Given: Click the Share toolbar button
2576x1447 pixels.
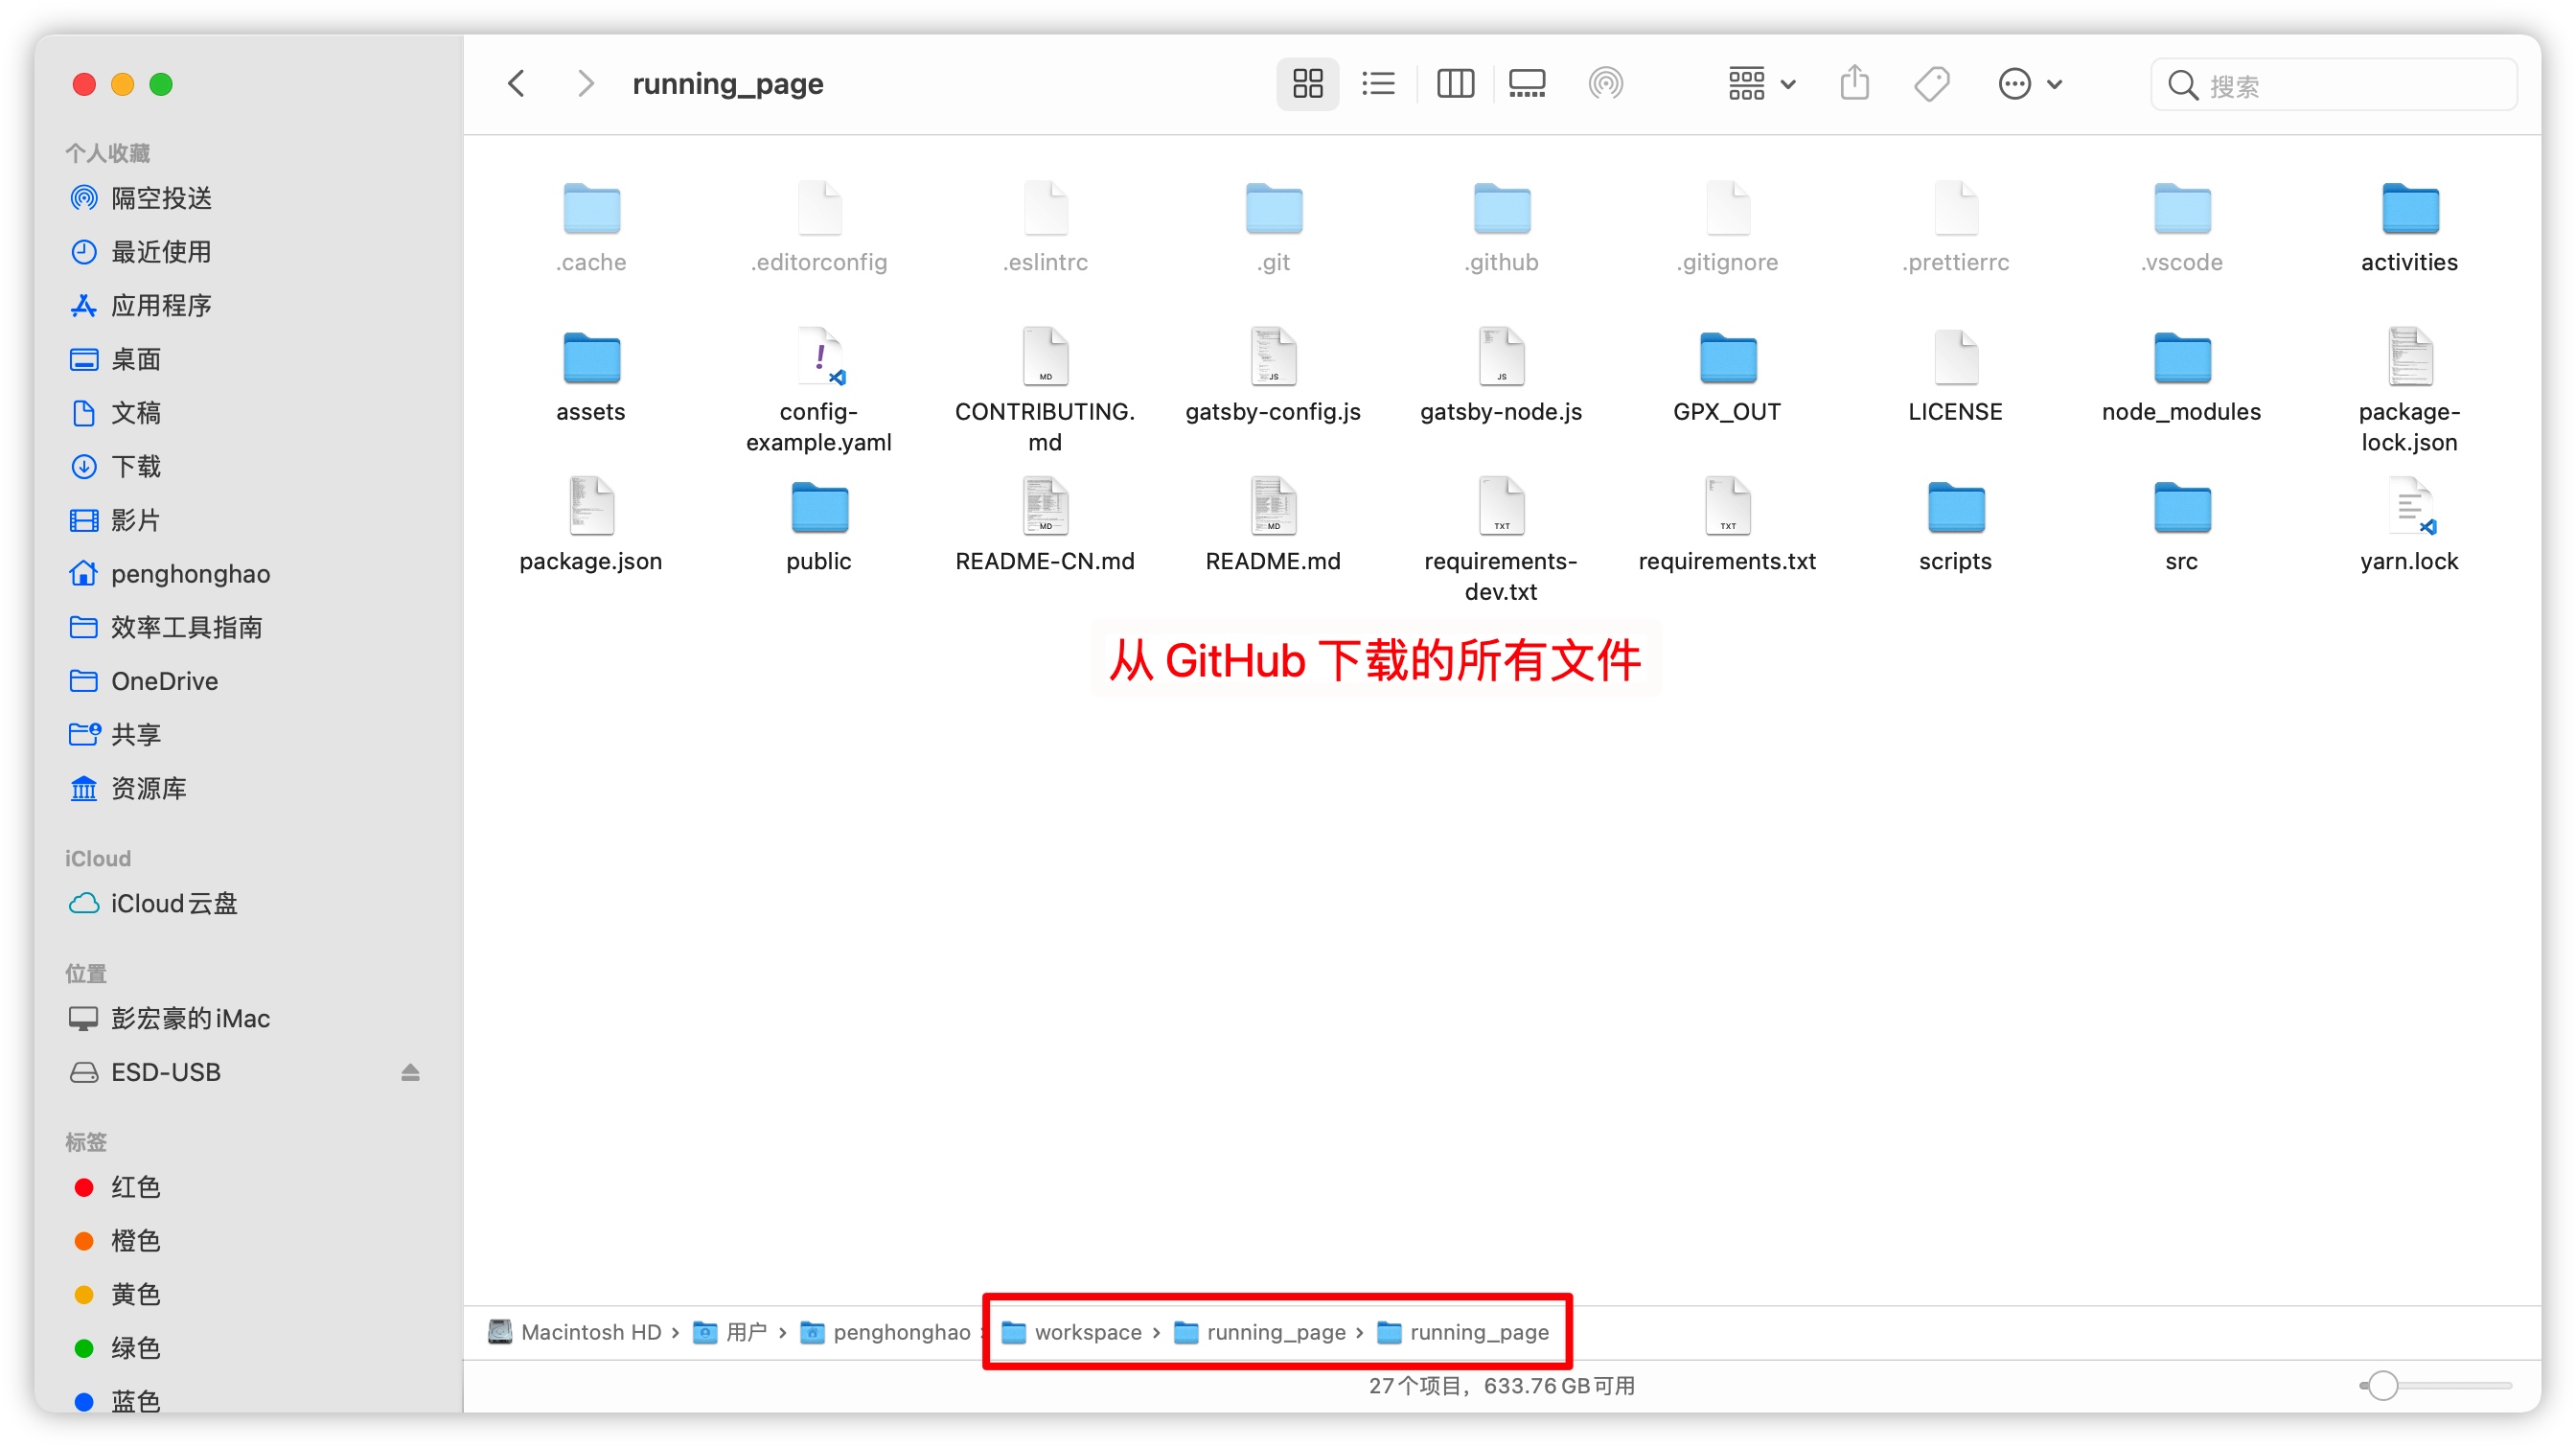Looking at the screenshot, I should click(x=1854, y=84).
